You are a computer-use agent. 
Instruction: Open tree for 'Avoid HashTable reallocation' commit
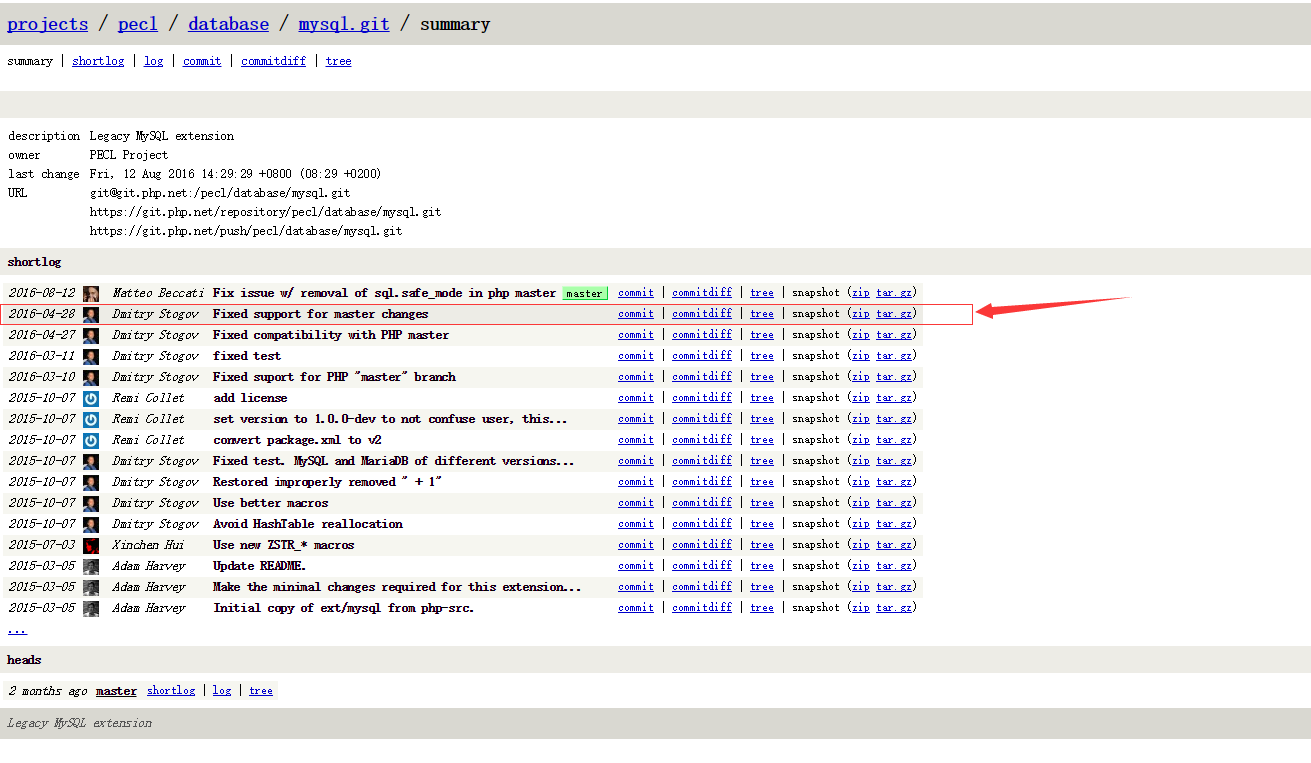[762, 524]
